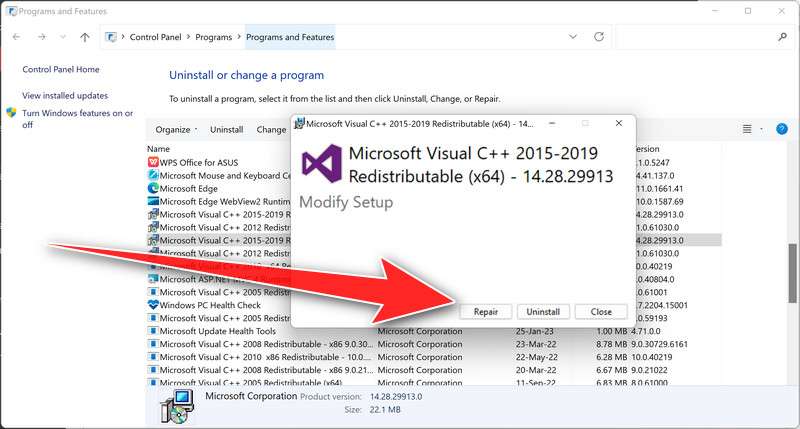Viewport: 800px width, 429px height.
Task: Open the view options list icon
Action: point(747,129)
